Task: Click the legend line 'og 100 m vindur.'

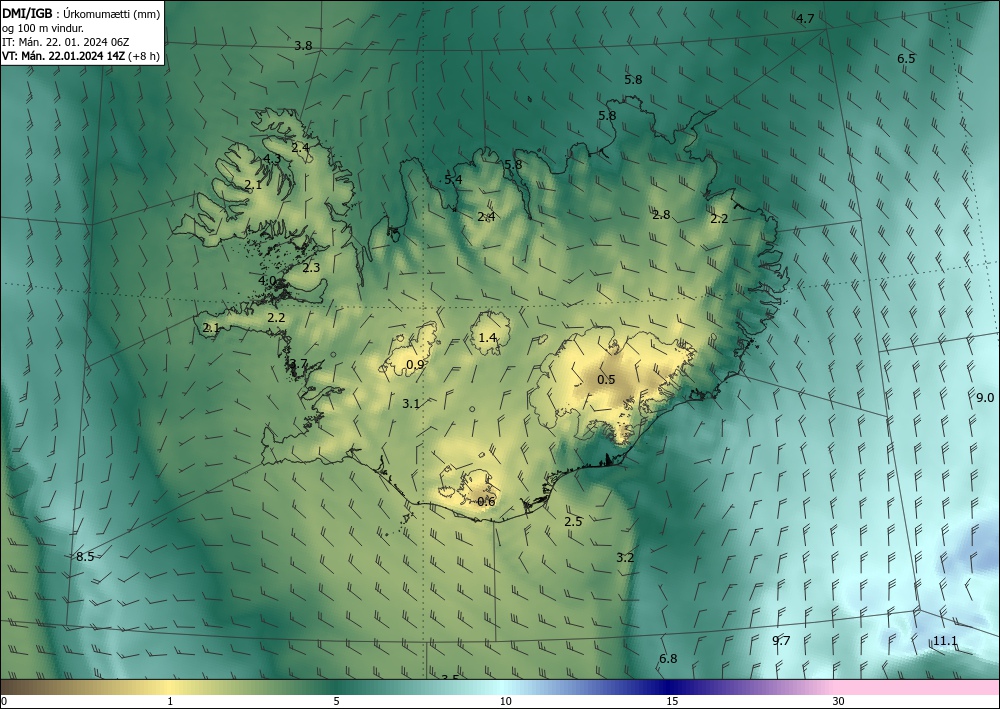Action: click(x=43, y=28)
